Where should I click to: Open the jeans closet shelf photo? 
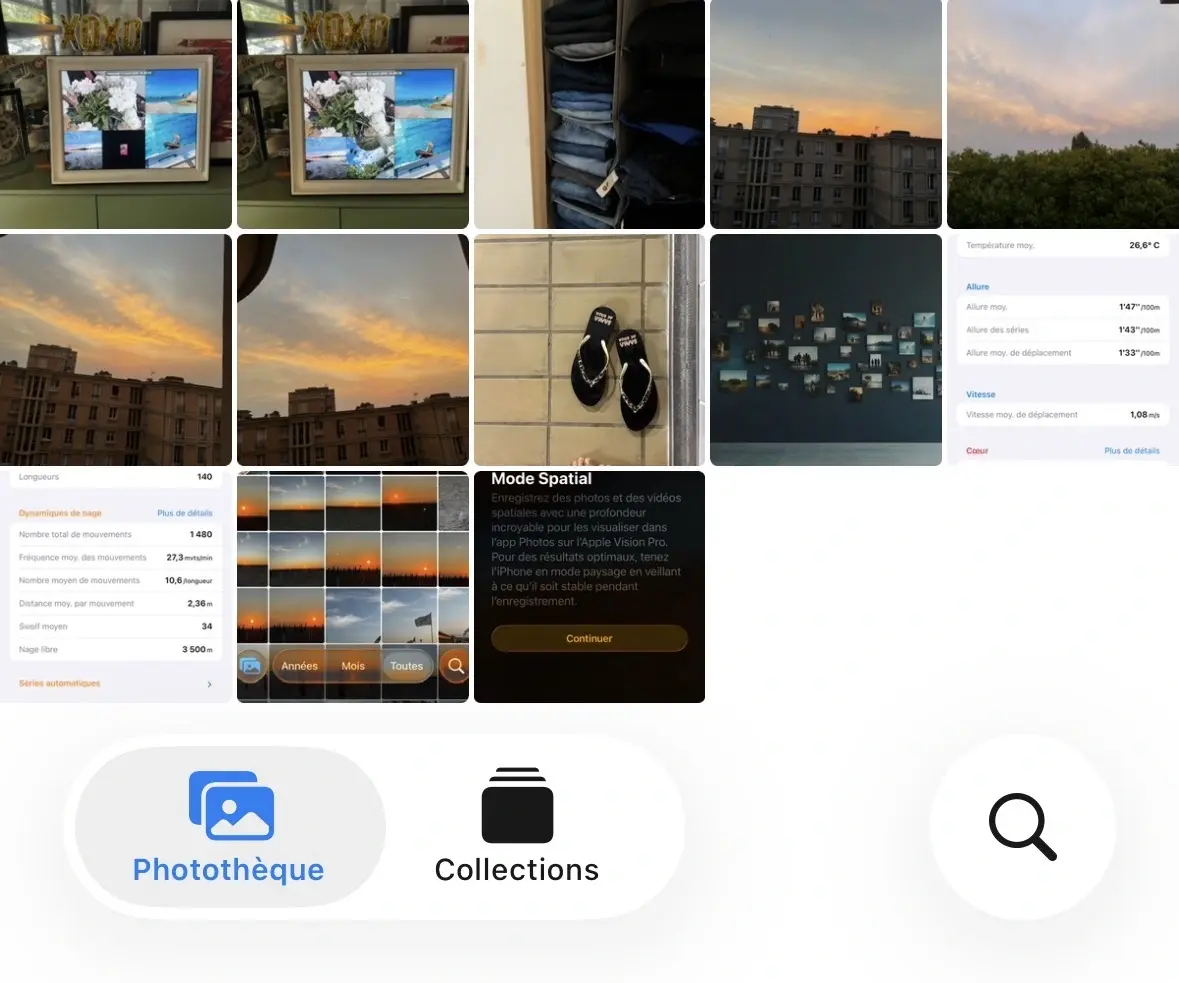coord(588,113)
